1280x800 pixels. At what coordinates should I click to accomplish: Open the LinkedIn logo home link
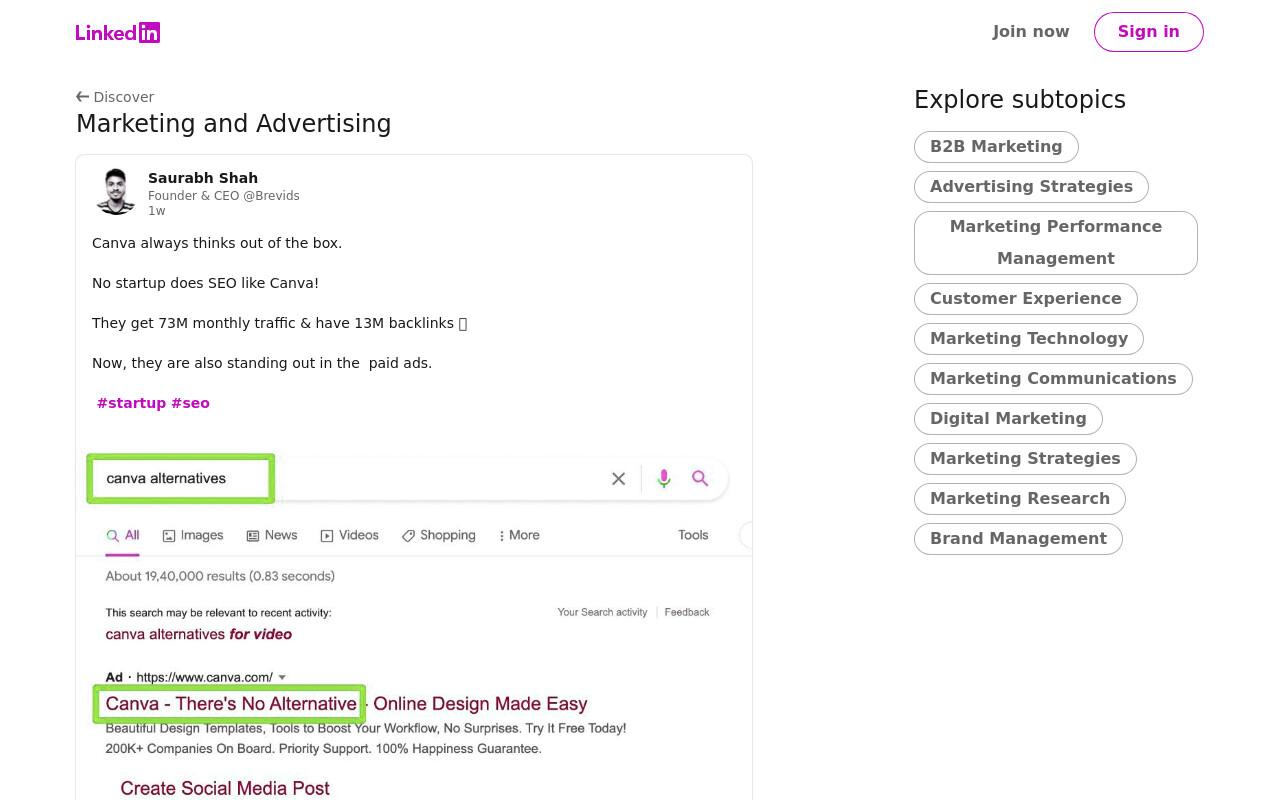(118, 32)
